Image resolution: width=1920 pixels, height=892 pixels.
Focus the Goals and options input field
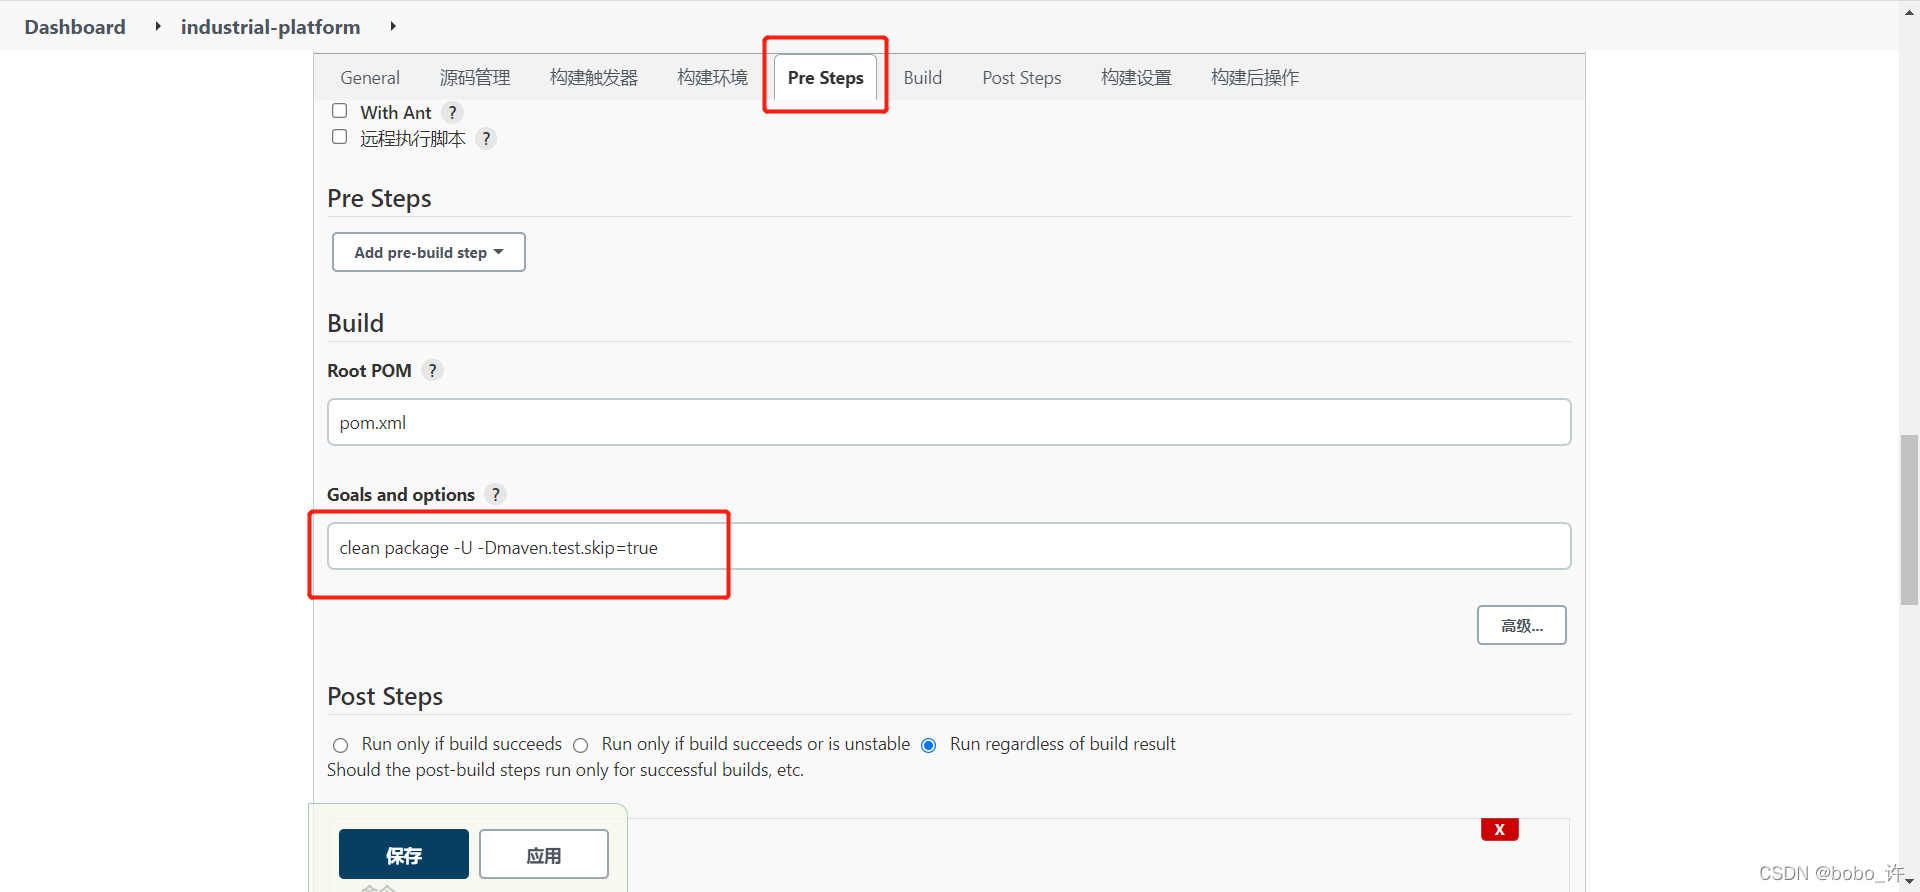pos(948,546)
